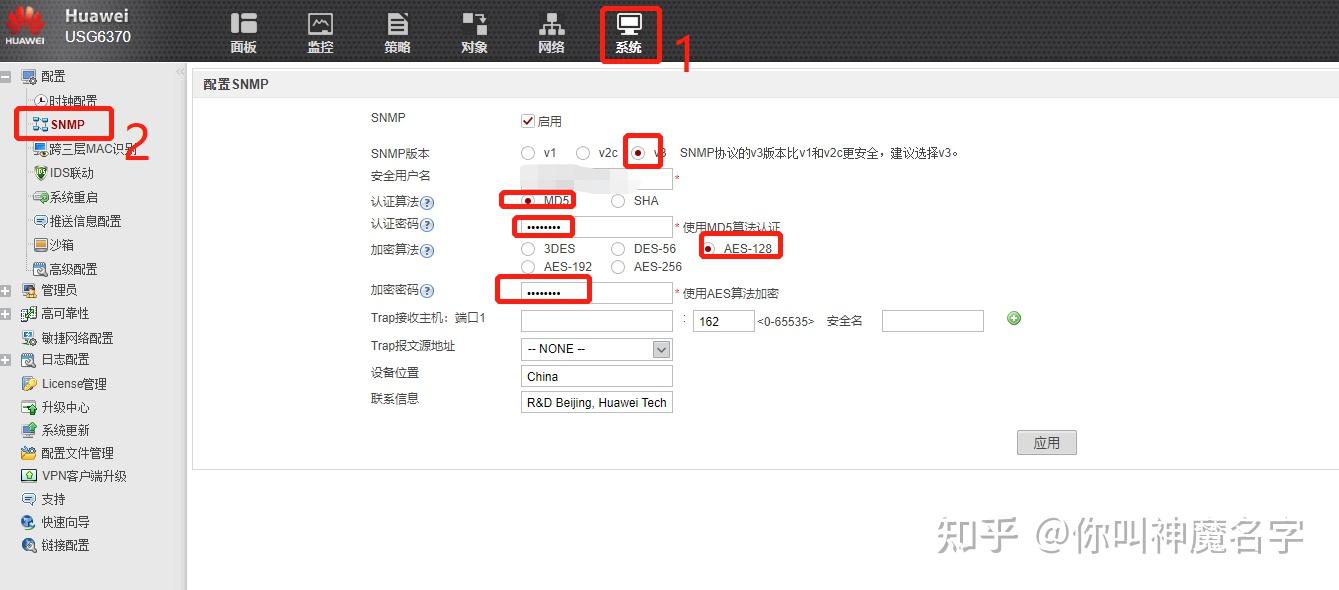Choose MD5 authentication algorithm

(x=528, y=201)
